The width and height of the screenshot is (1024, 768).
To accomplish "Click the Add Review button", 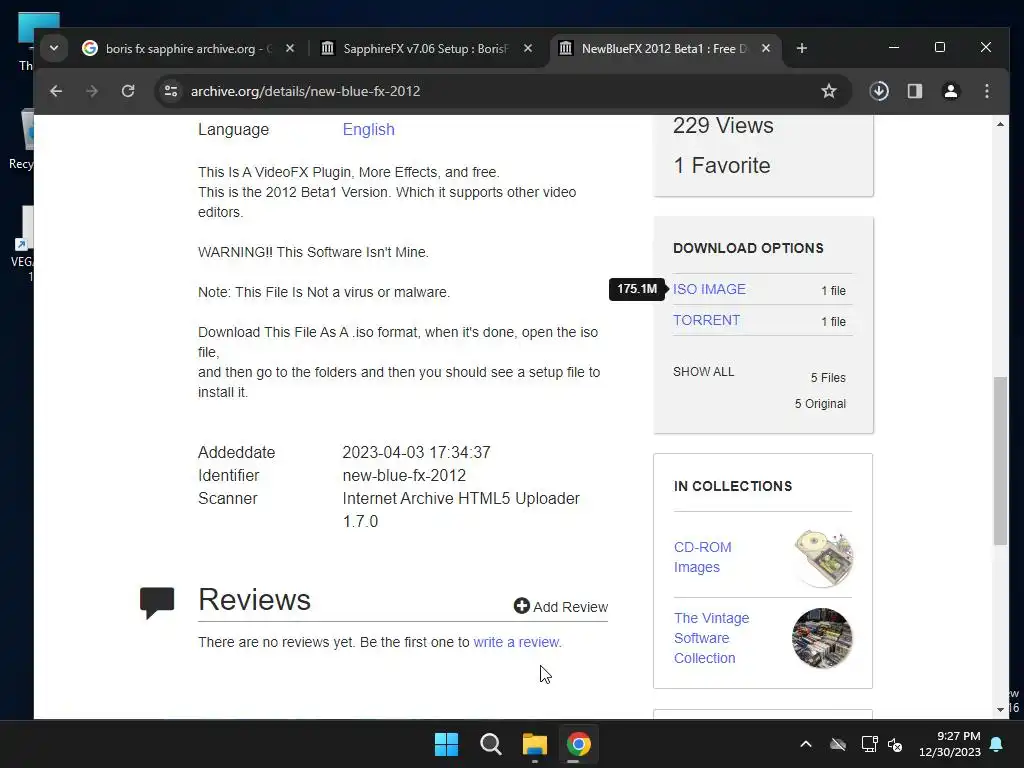I will (x=560, y=607).
